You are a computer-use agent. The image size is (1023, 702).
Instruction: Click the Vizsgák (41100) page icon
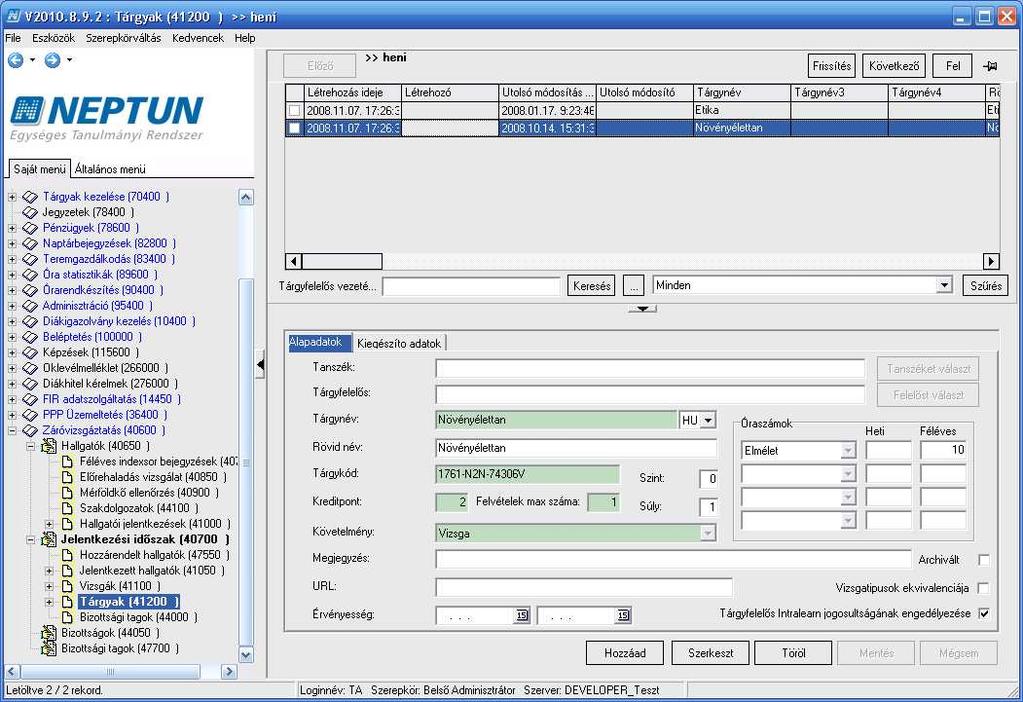coord(67,586)
